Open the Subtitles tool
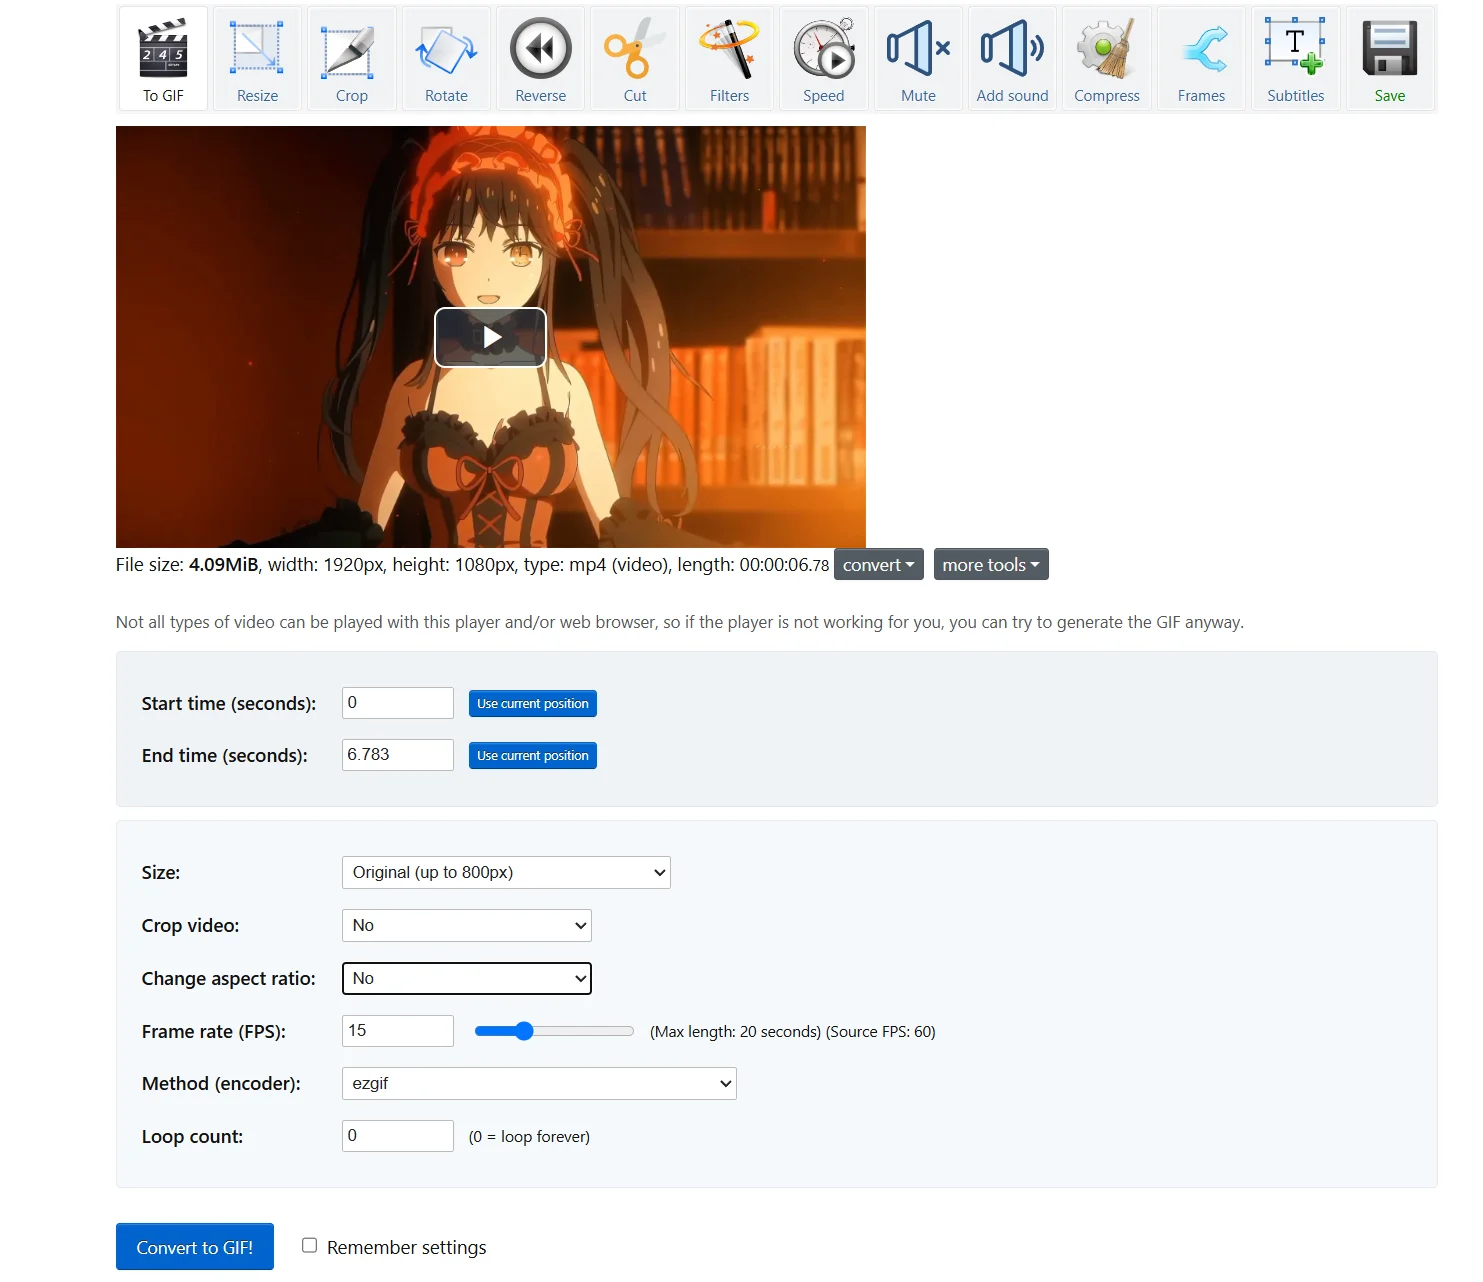The width and height of the screenshot is (1483, 1282). point(1296,59)
